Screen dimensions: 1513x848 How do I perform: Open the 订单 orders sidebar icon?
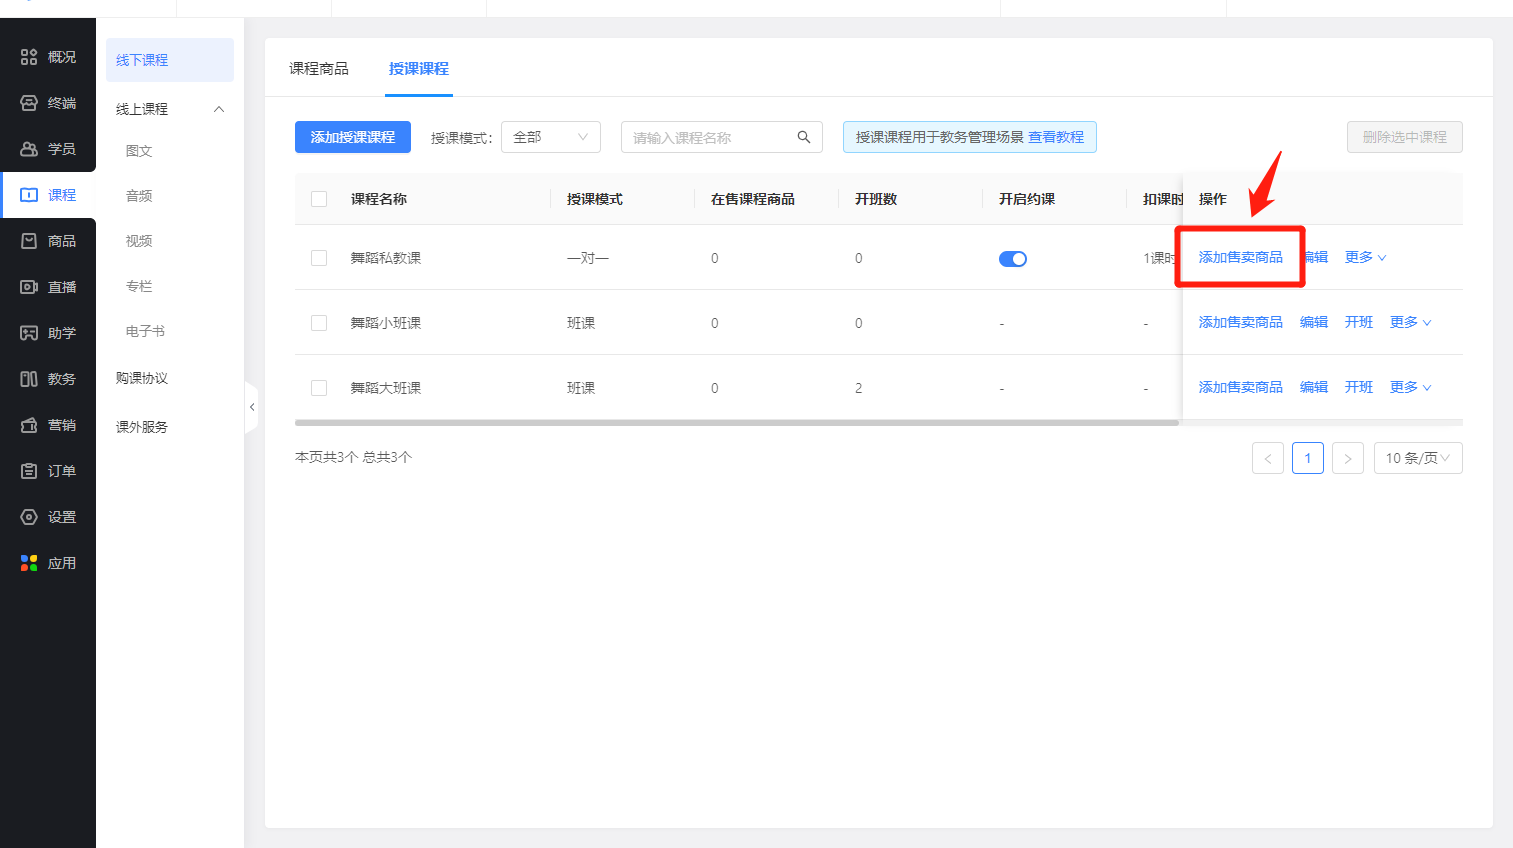click(29, 471)
